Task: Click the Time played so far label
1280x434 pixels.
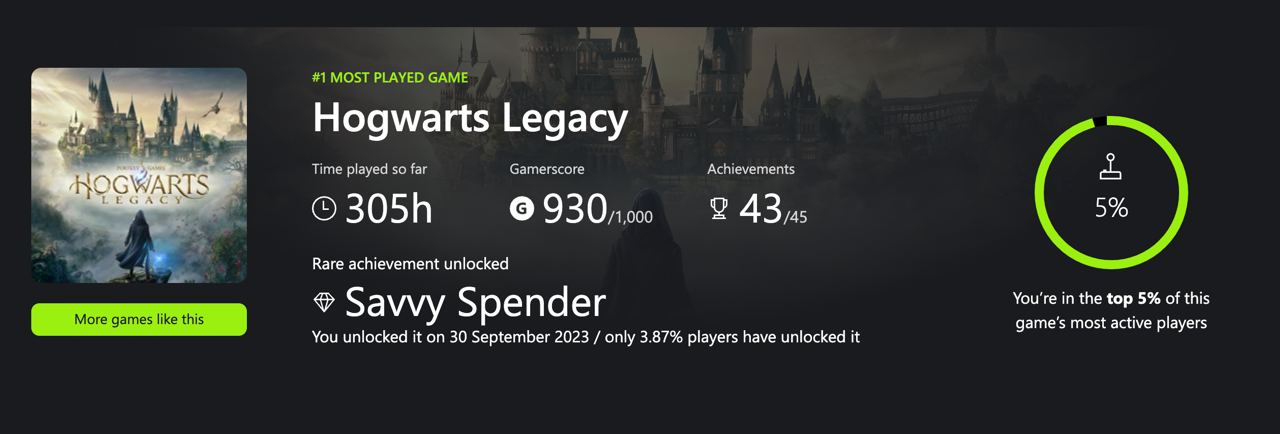Action: [369, 169]
